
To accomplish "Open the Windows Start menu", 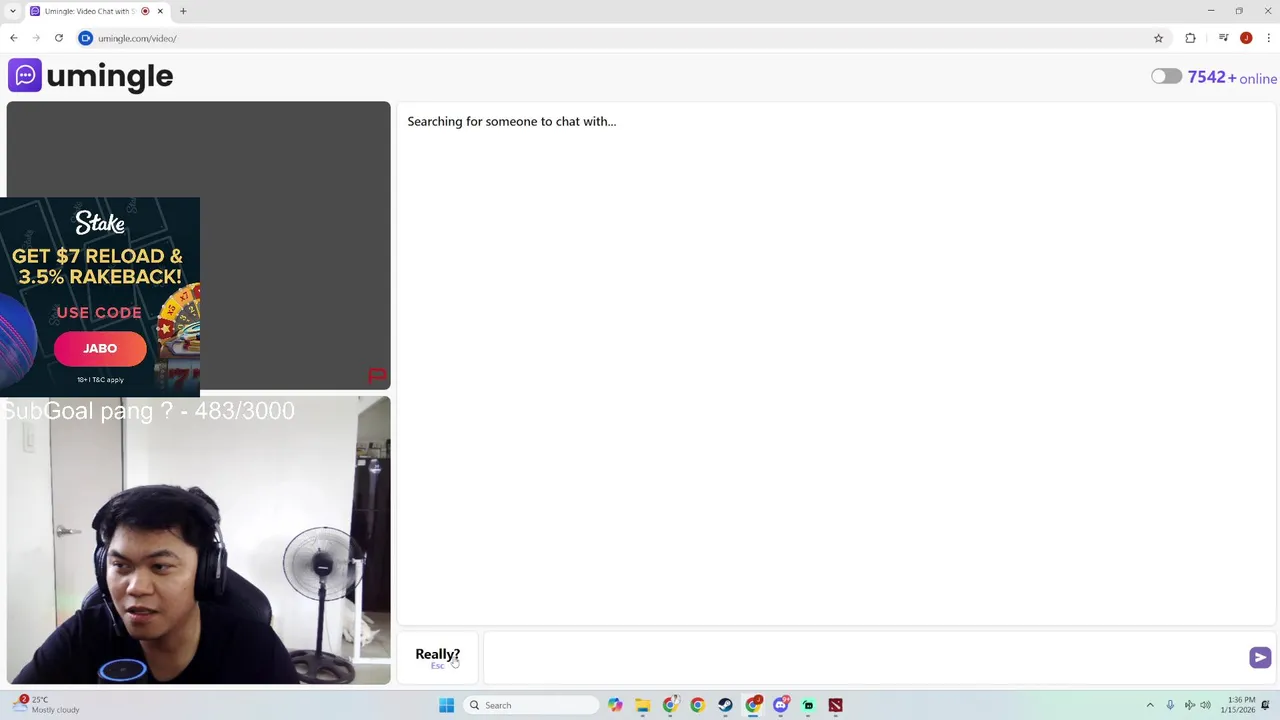I will pos(446,705).
